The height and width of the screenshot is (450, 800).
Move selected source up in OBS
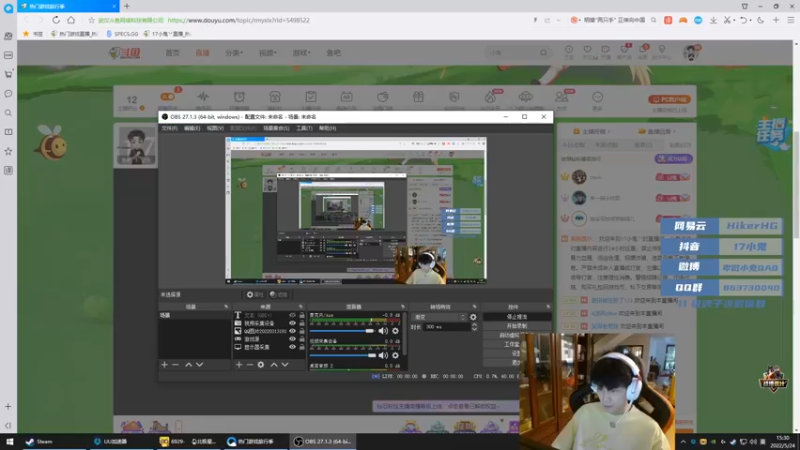click(274, 365)
